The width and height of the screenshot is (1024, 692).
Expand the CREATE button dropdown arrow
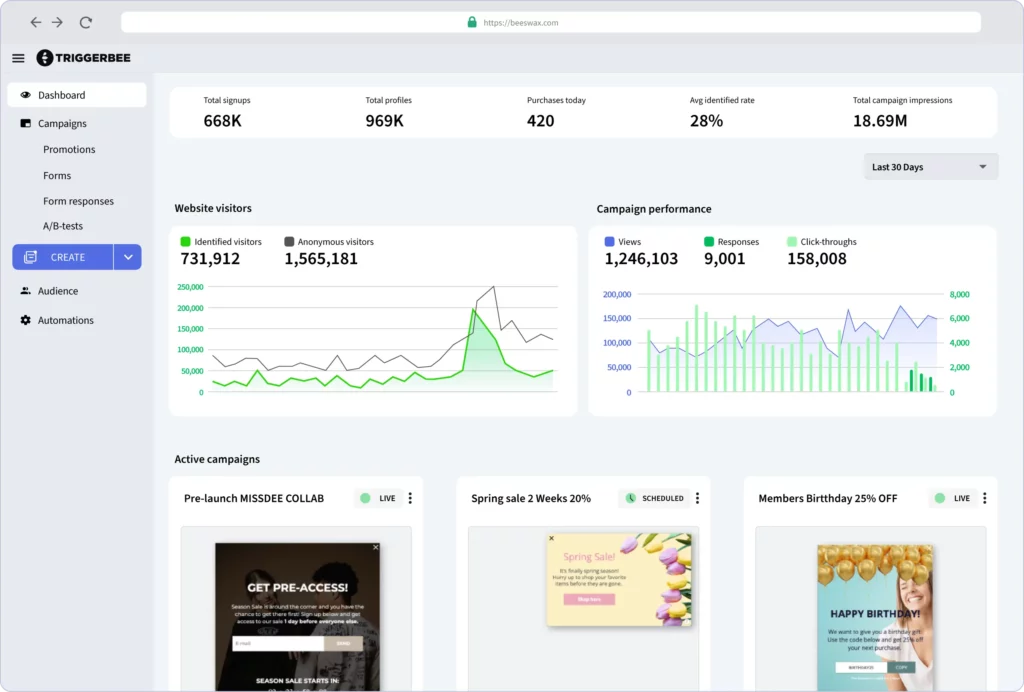(128, 257)
